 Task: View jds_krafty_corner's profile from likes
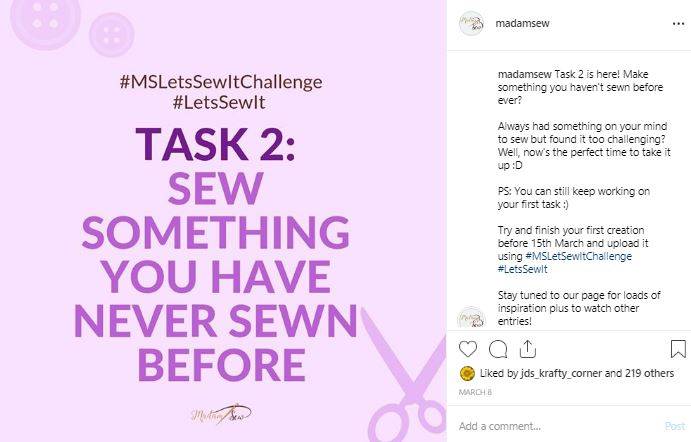point(561,374)
